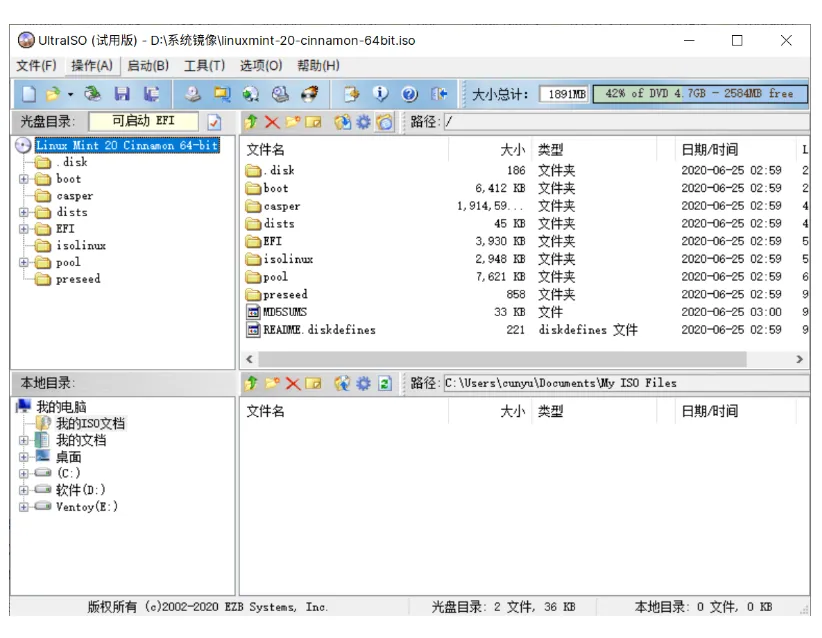
Task: Click the Make CD/DVD image drive icon
Action: (x=193, y=94)
